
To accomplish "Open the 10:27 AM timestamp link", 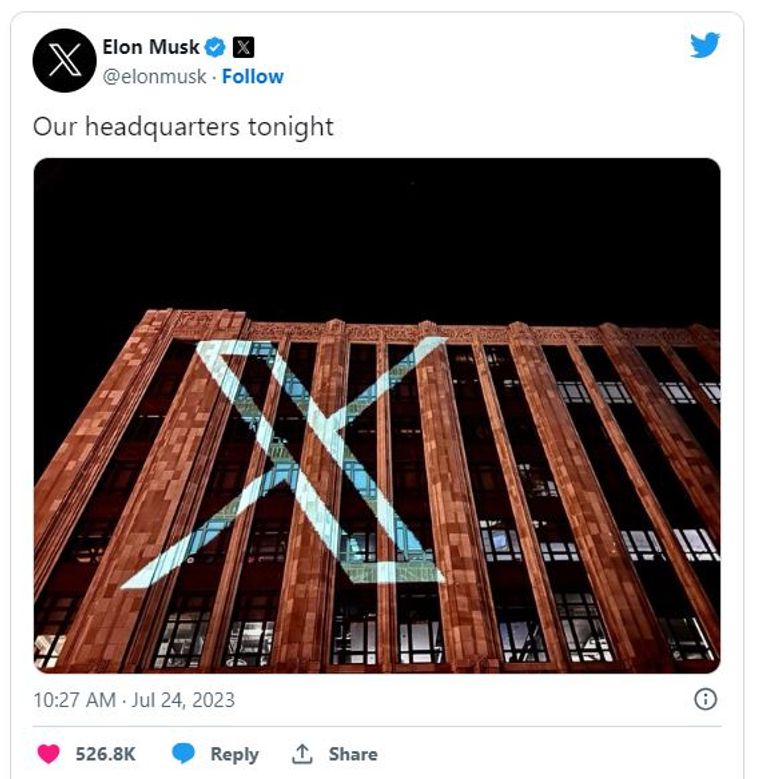I will click(x=74, y=700).
